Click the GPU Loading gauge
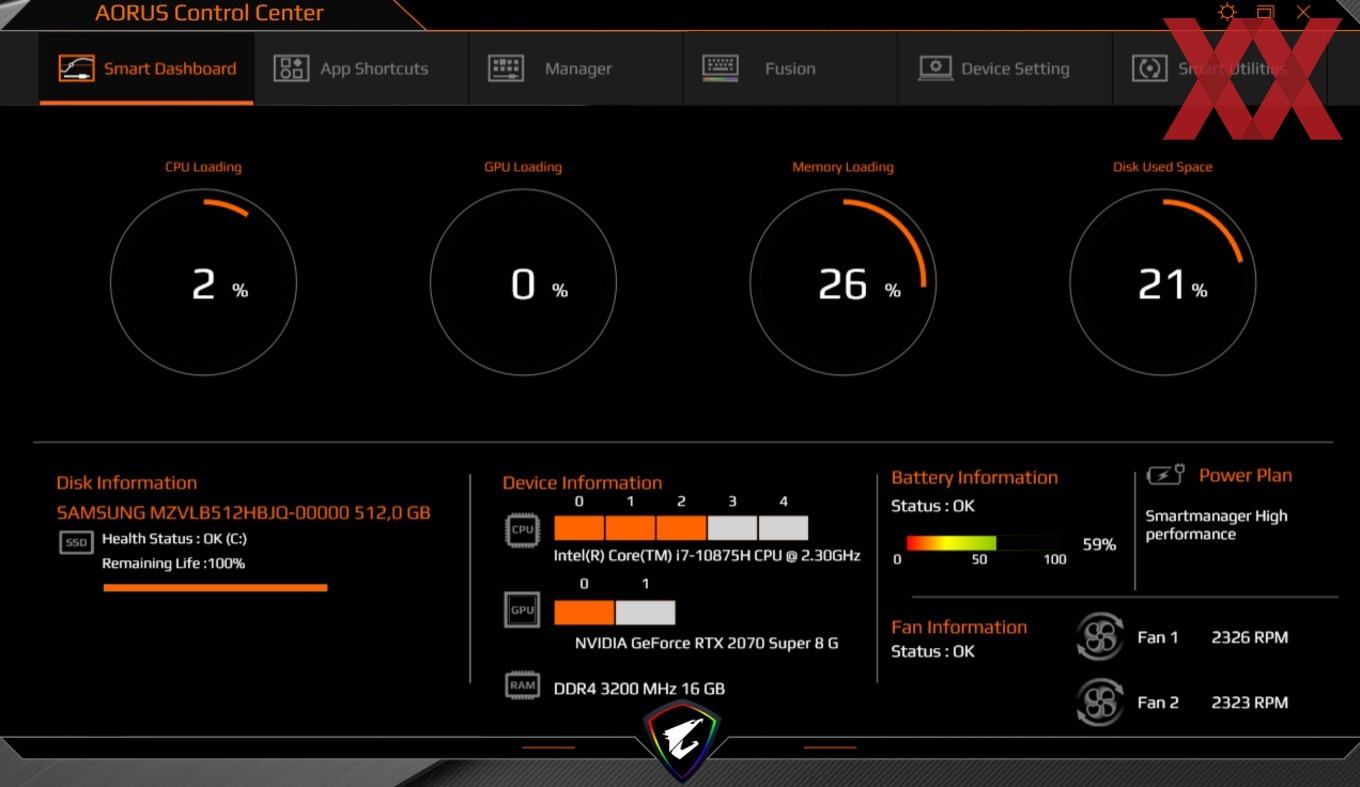Screen dimensions: 1360x787 coord(523,283)
